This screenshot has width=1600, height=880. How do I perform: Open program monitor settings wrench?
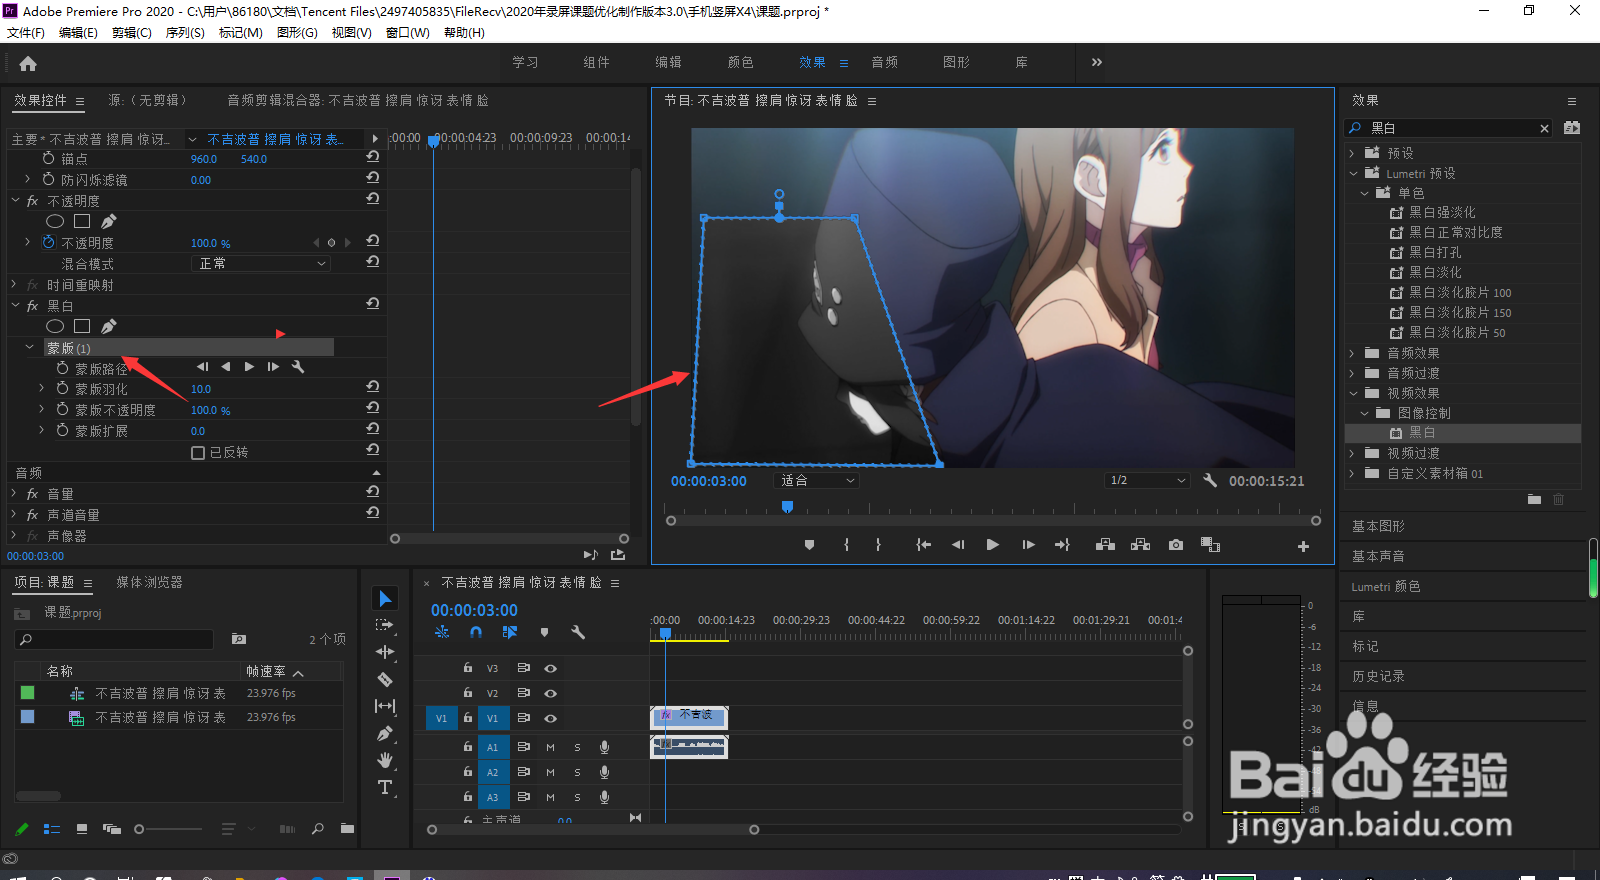tap(1210, 480)
